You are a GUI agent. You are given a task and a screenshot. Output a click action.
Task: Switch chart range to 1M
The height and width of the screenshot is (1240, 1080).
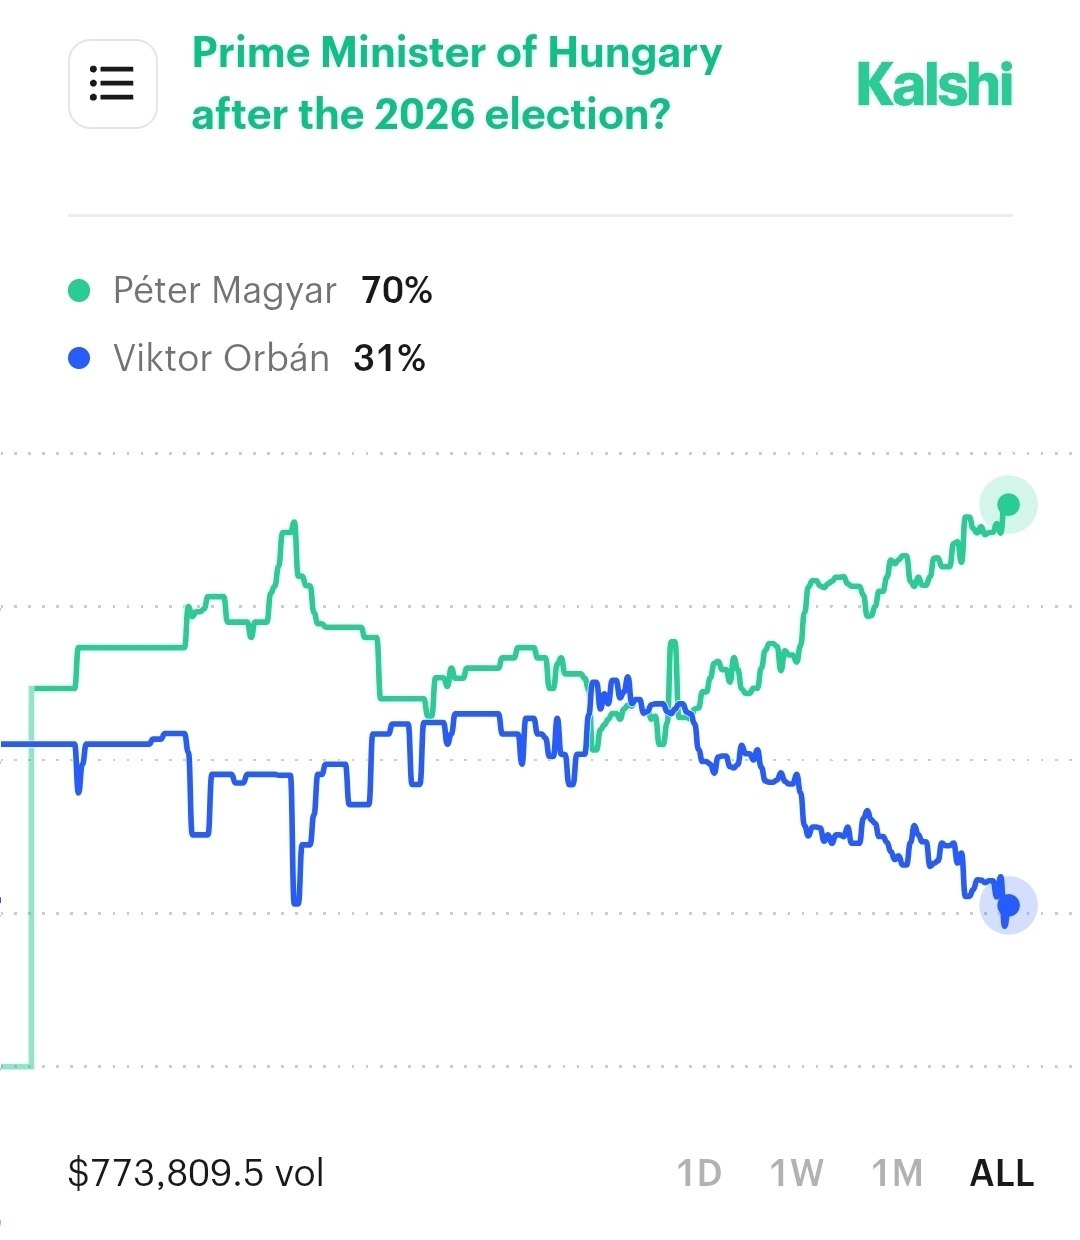click(x=896, y=1173)
